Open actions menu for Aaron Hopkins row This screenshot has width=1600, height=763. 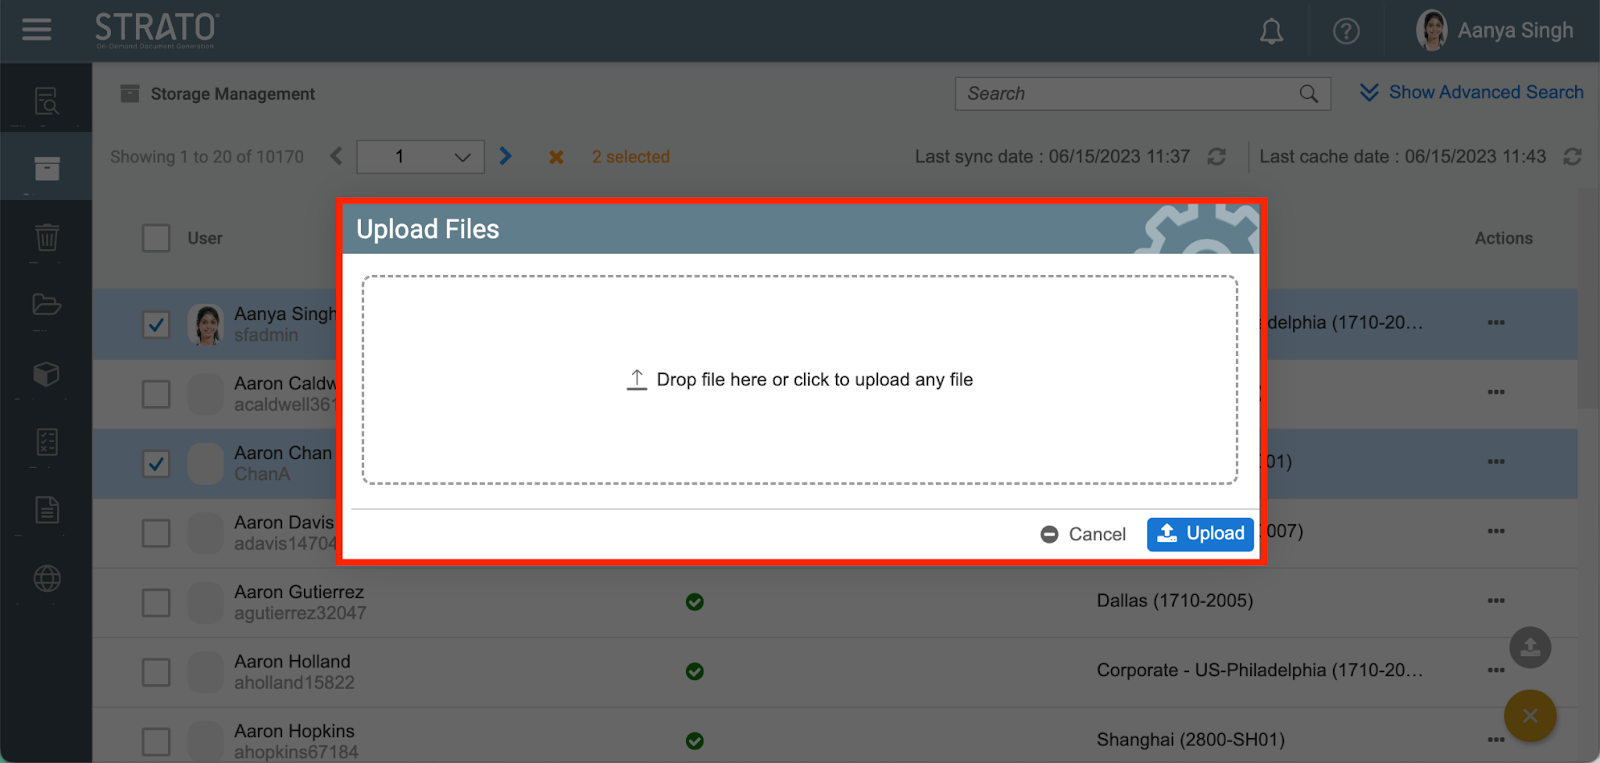(1496, 740)
